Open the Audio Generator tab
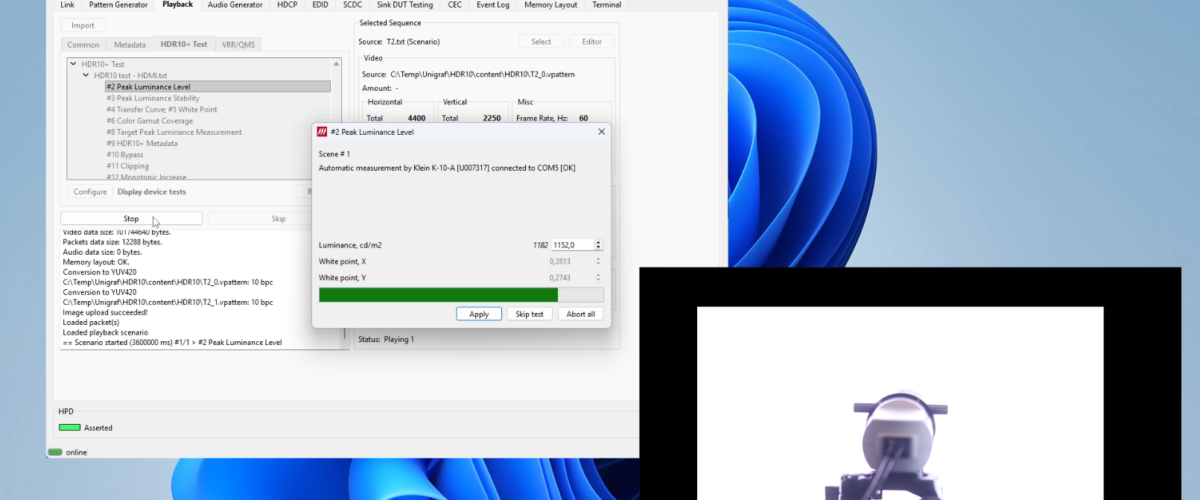 pos(235,5)
